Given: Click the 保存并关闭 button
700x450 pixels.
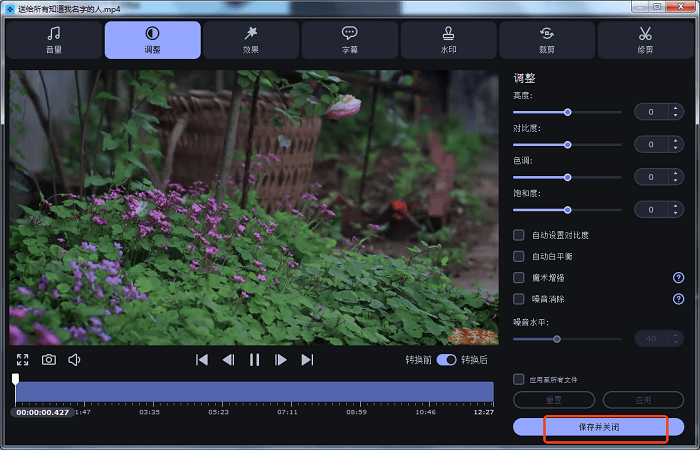Looking at the screenshot, I should [x=599, y=427].
